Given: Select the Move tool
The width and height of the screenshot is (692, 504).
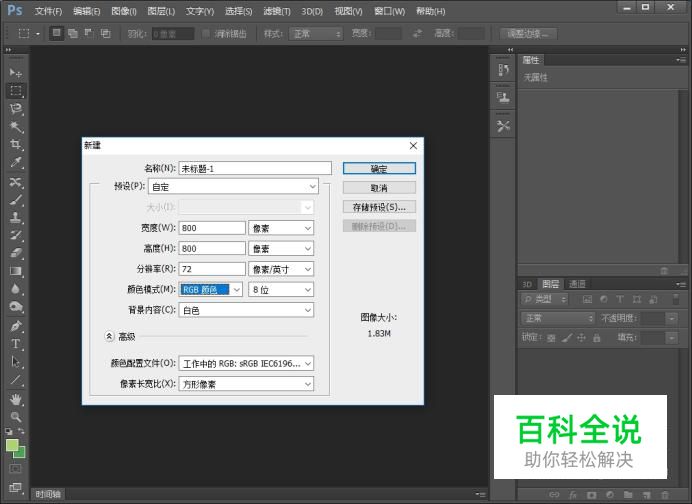Looking at the screenshot, I should 16,73.
